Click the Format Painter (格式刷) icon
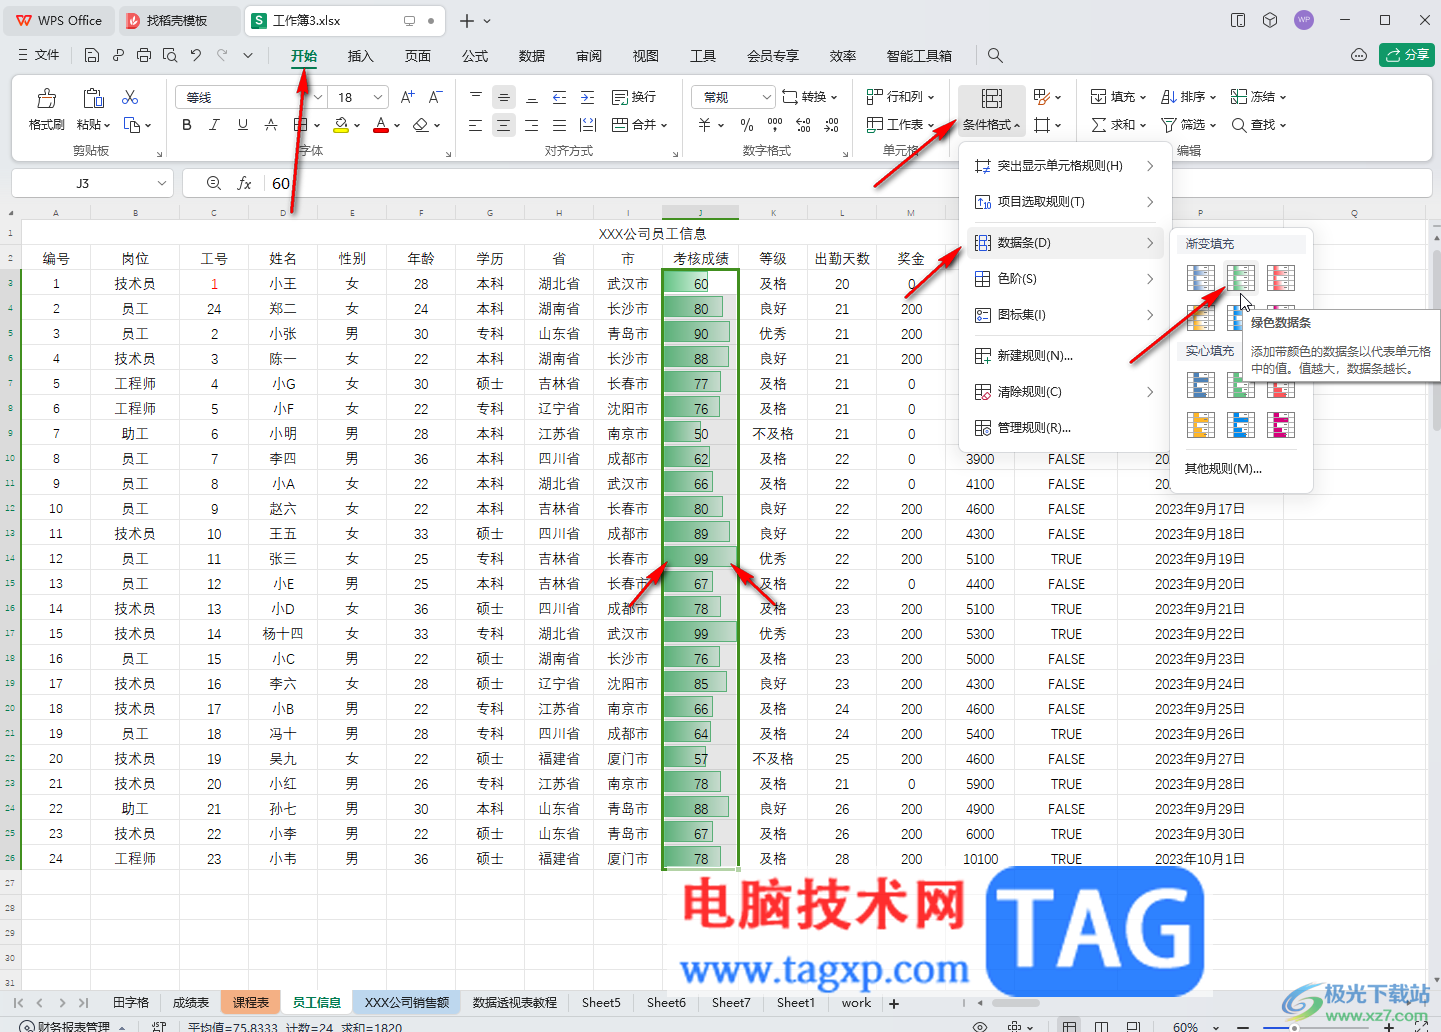This screenshot has width=1441, height=1032. tap(46, 98)
